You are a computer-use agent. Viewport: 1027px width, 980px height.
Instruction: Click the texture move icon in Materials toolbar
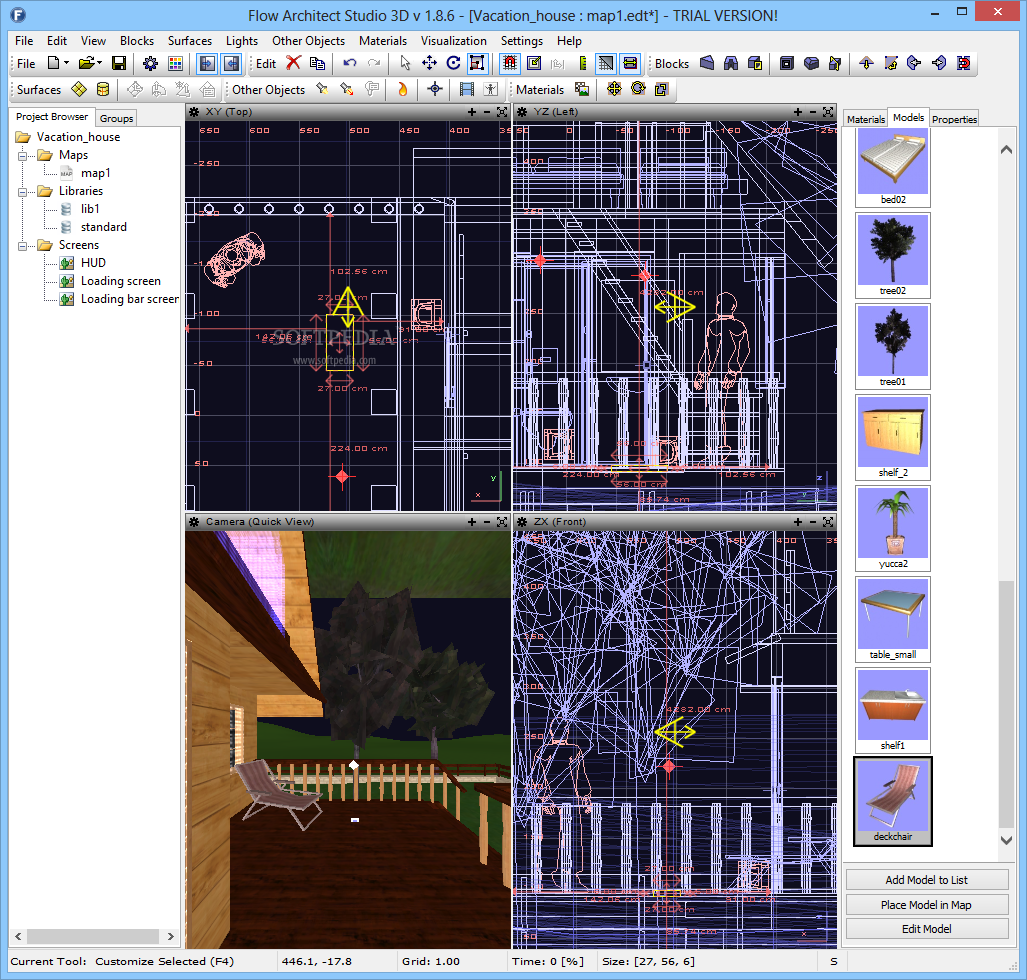pyautogui.click(x=614, y=89)
